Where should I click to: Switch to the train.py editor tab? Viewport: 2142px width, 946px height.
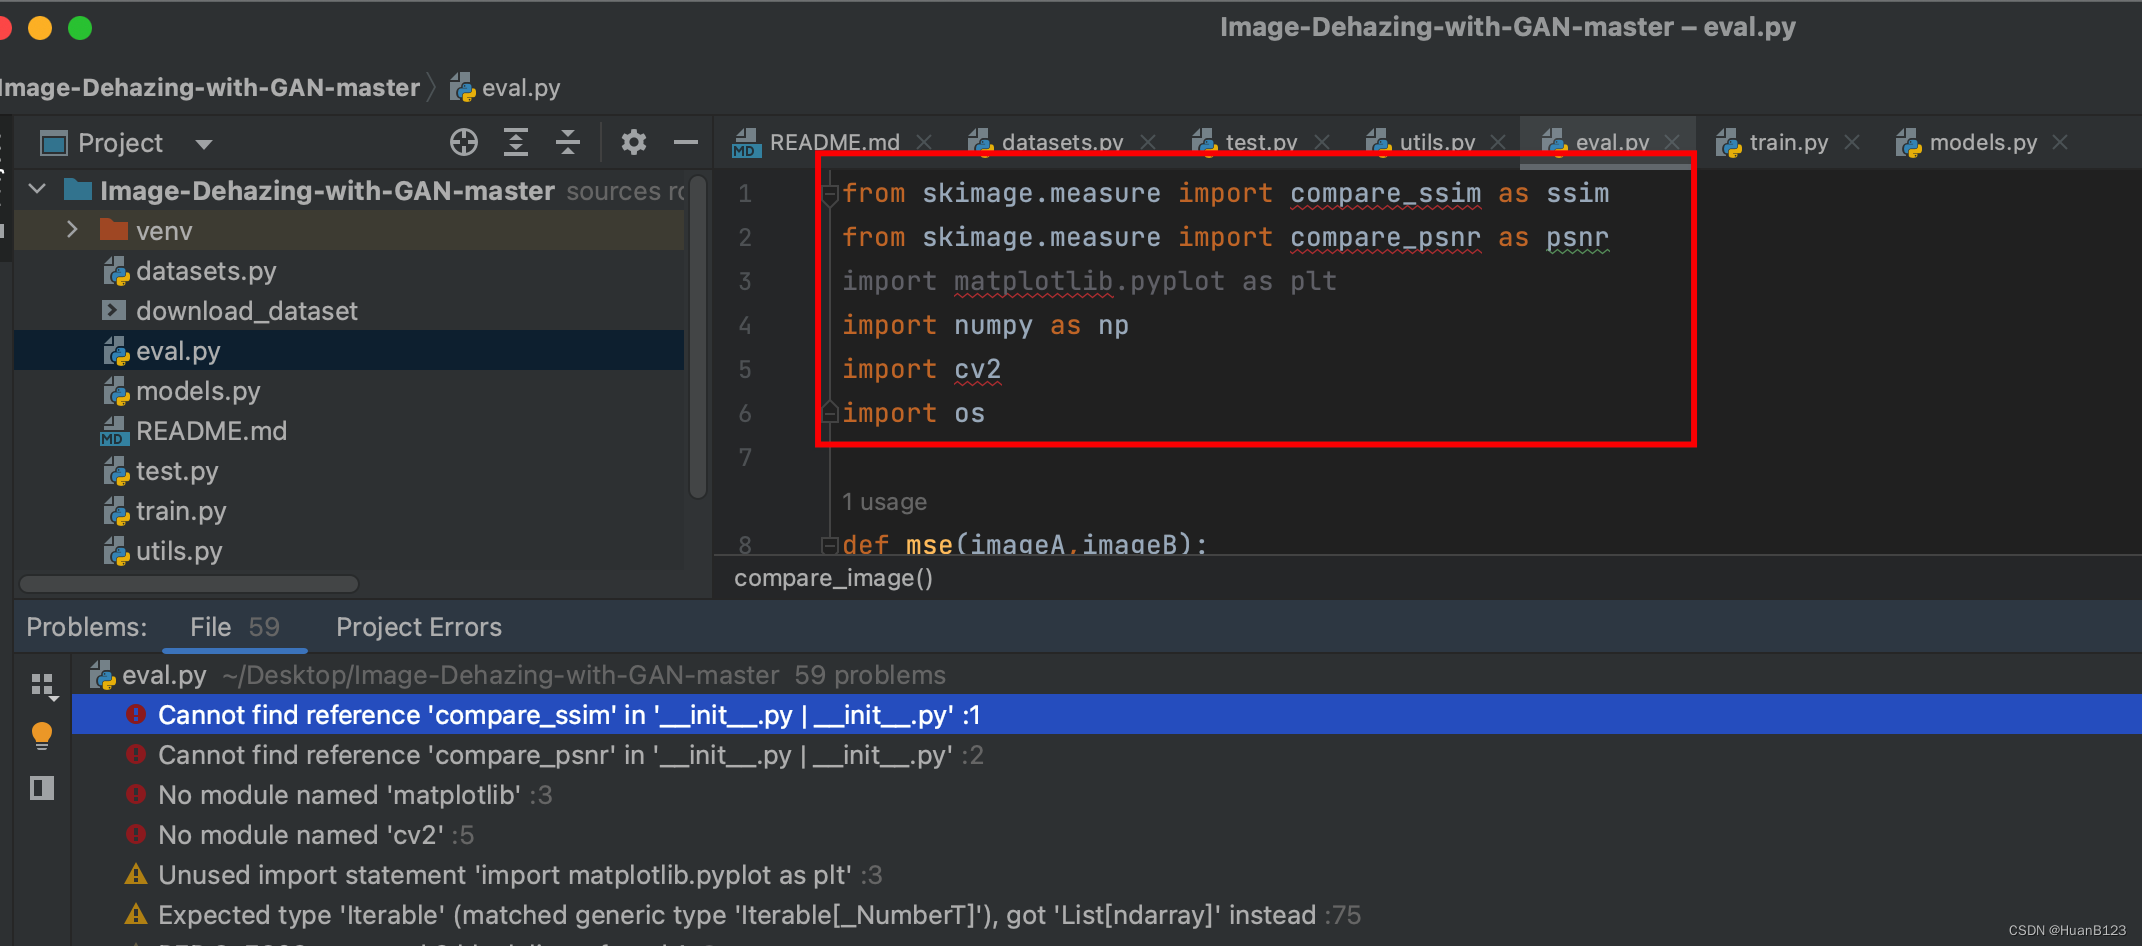tap(1771, 142)
